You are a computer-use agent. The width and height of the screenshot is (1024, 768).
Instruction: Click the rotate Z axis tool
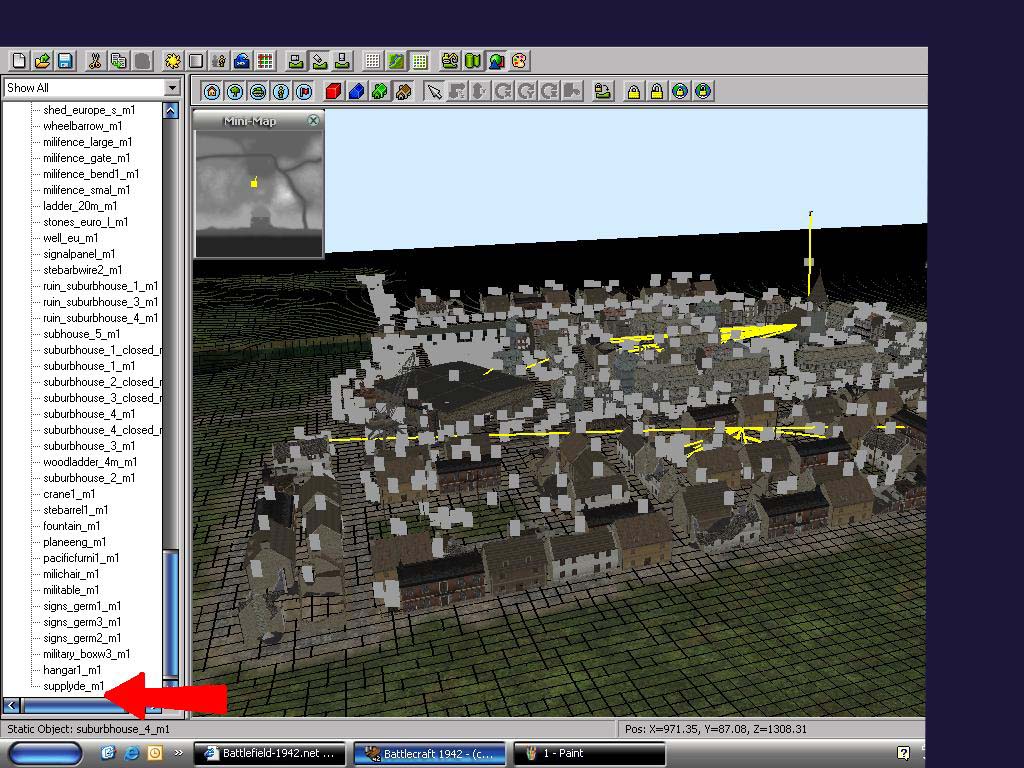549,91
